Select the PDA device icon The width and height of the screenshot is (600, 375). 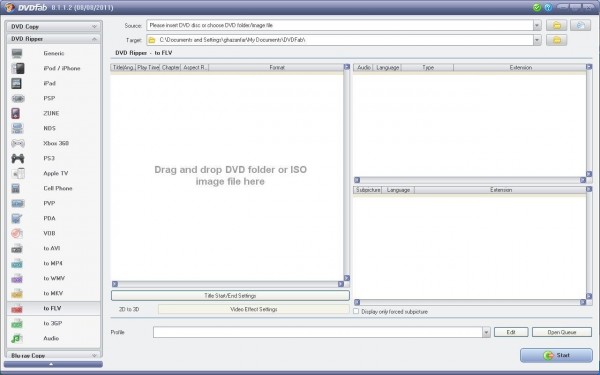point(16,218)
